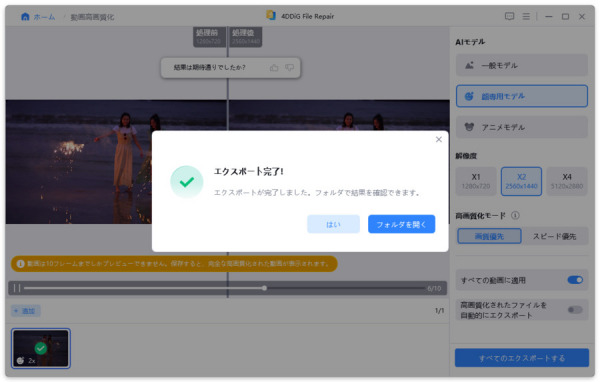Click the thumbs up feedback icon
The width and height of the screenshot is (600, 382).
coord(274,68)
